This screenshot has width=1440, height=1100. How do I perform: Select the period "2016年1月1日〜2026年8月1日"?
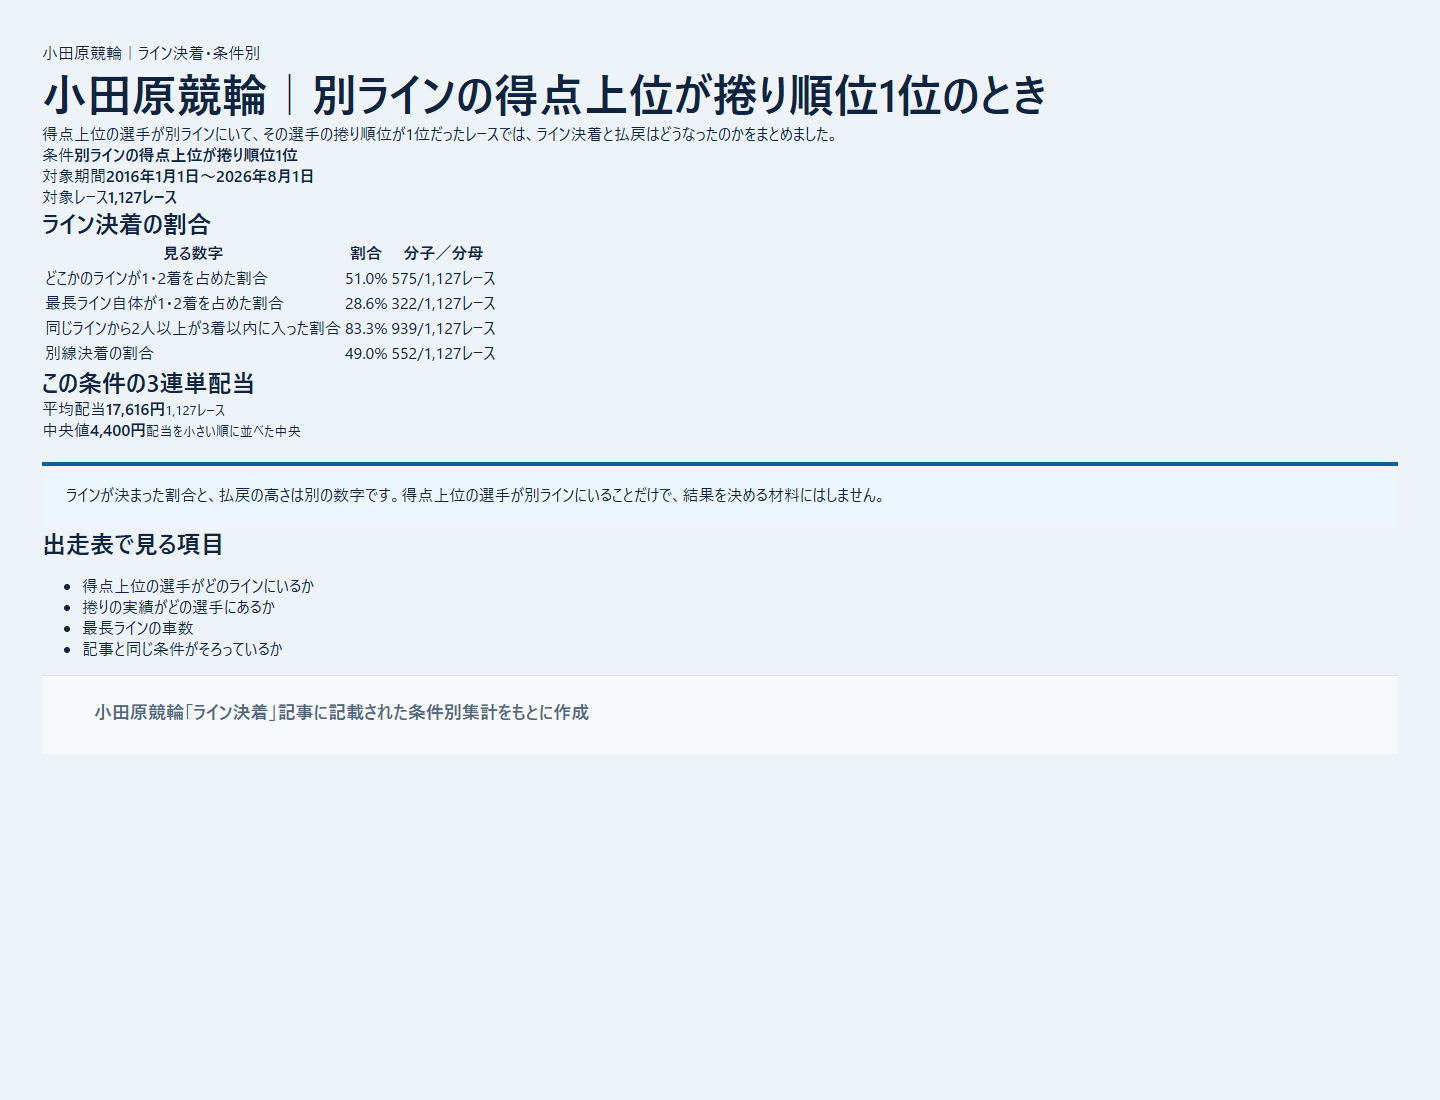pyautogui.click(x=210, y=177)
